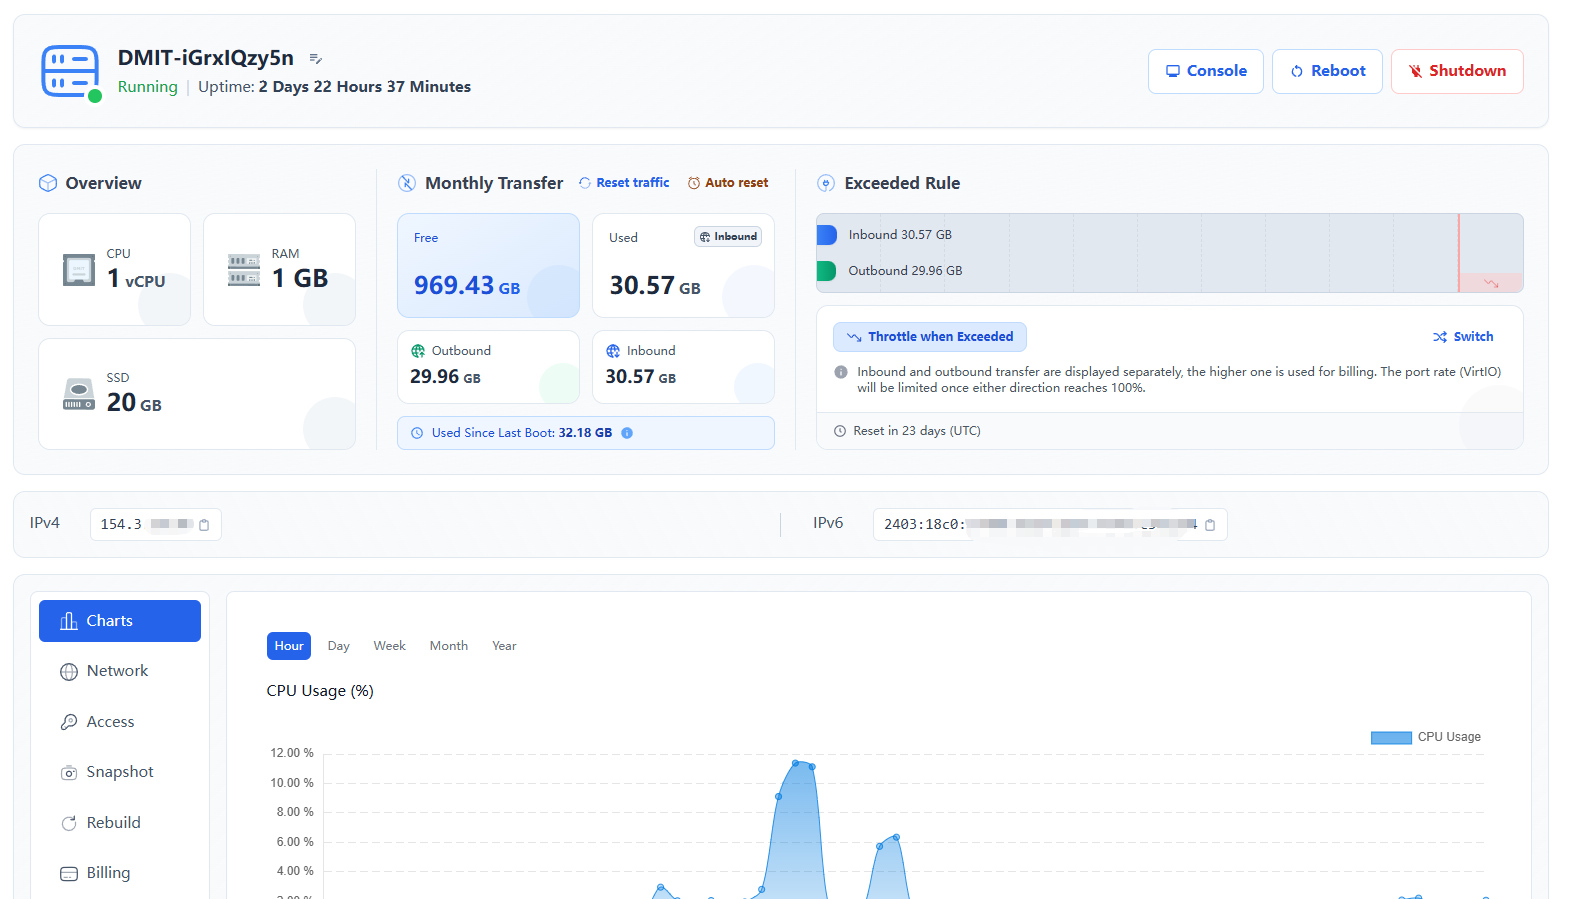Click the edit name icon beside DMIT-iGrxIQzy5n
This screenshot has width=1571, height=899.
[315, 59]
